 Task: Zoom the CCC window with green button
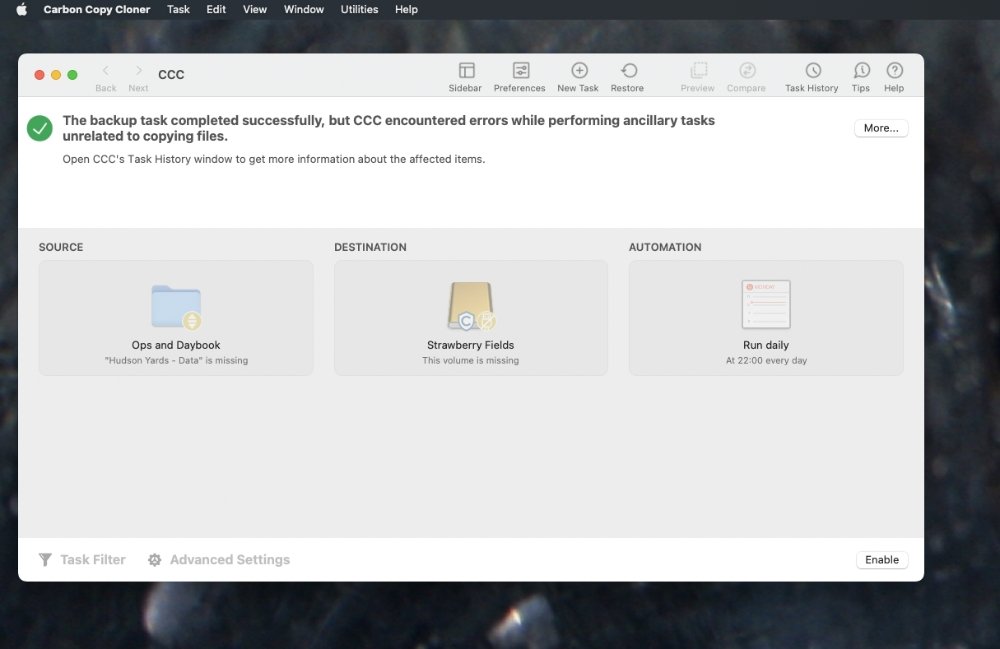73,75
